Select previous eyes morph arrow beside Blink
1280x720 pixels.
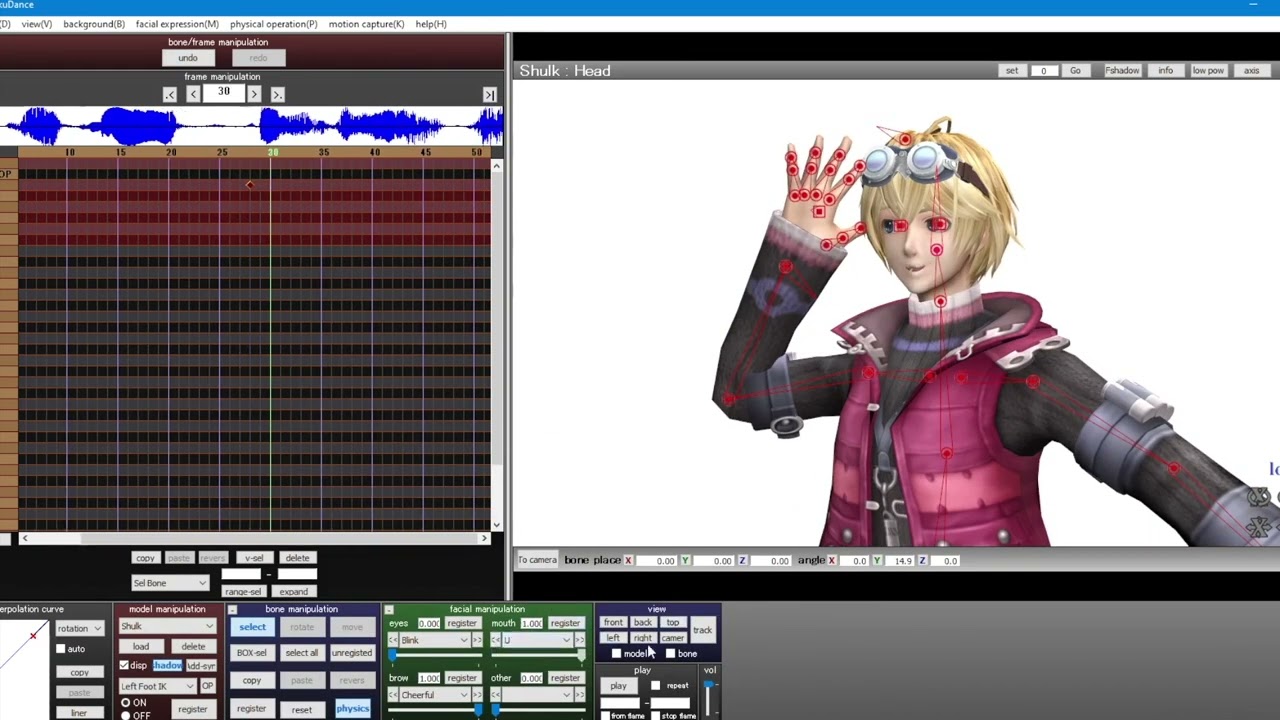tap(393, 640)
